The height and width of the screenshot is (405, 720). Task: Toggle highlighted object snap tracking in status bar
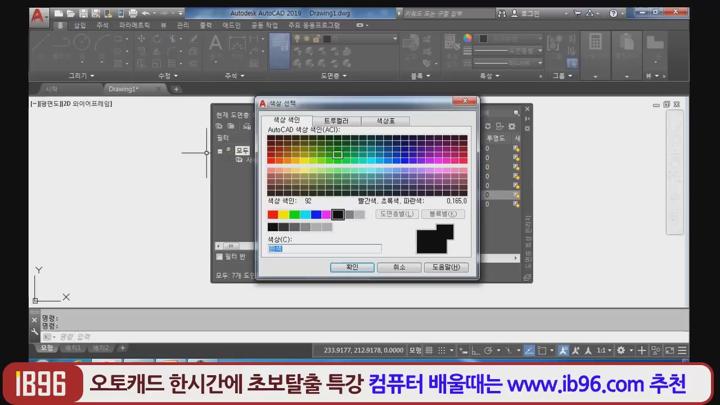pos(529,350)
